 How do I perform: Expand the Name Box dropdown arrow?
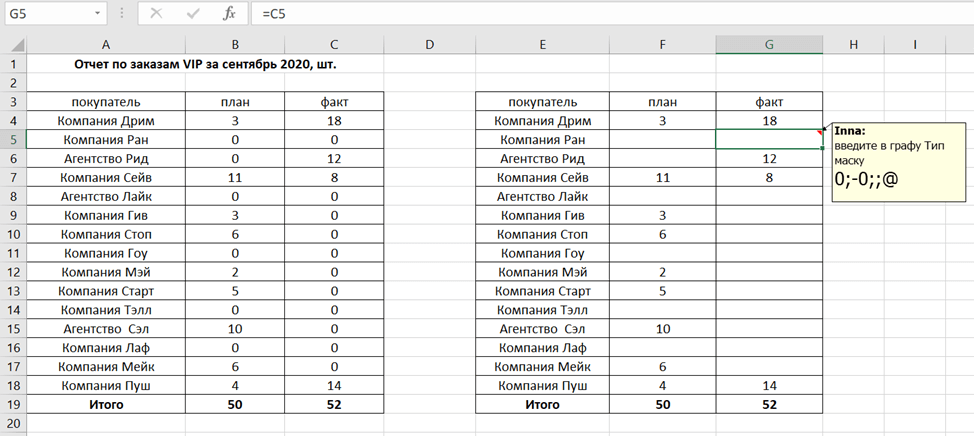(x=97, y=14)
